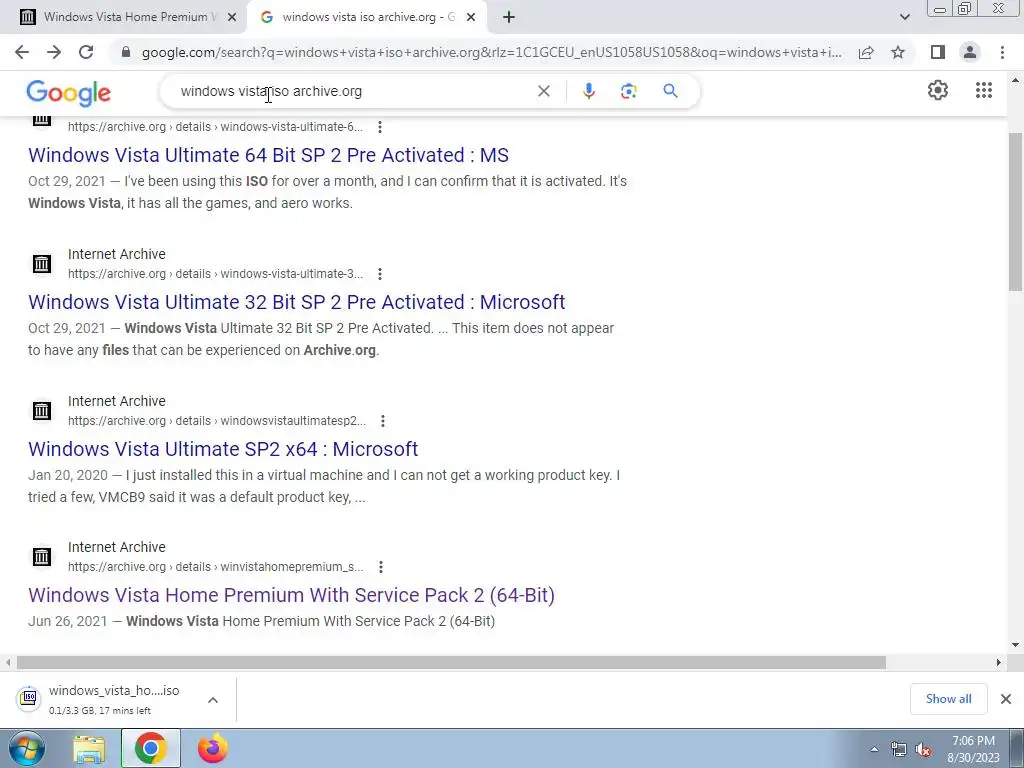Click the Internet Archive favicon of the SP2 x64 result

pos(42,411)
